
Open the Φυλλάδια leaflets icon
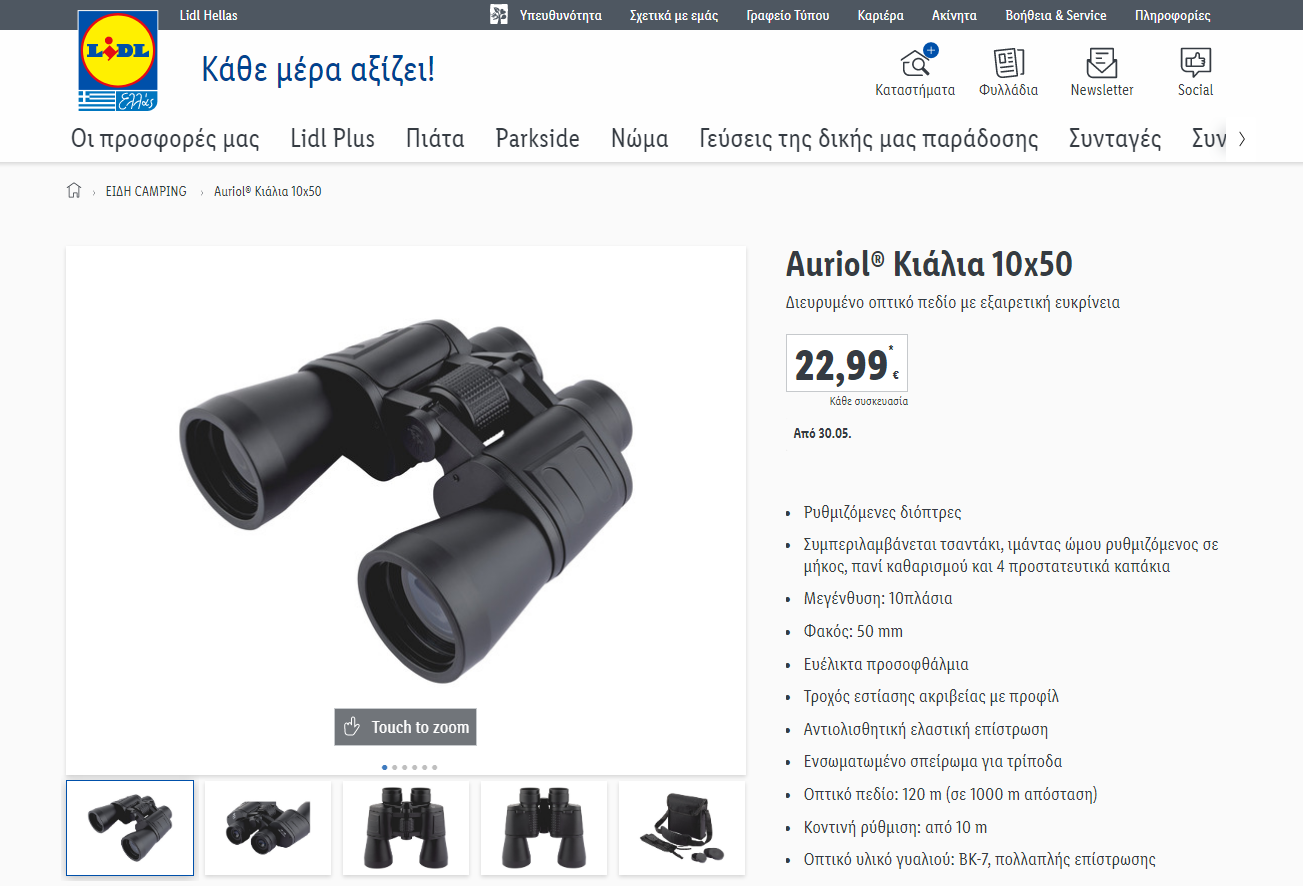point(1009,63)
